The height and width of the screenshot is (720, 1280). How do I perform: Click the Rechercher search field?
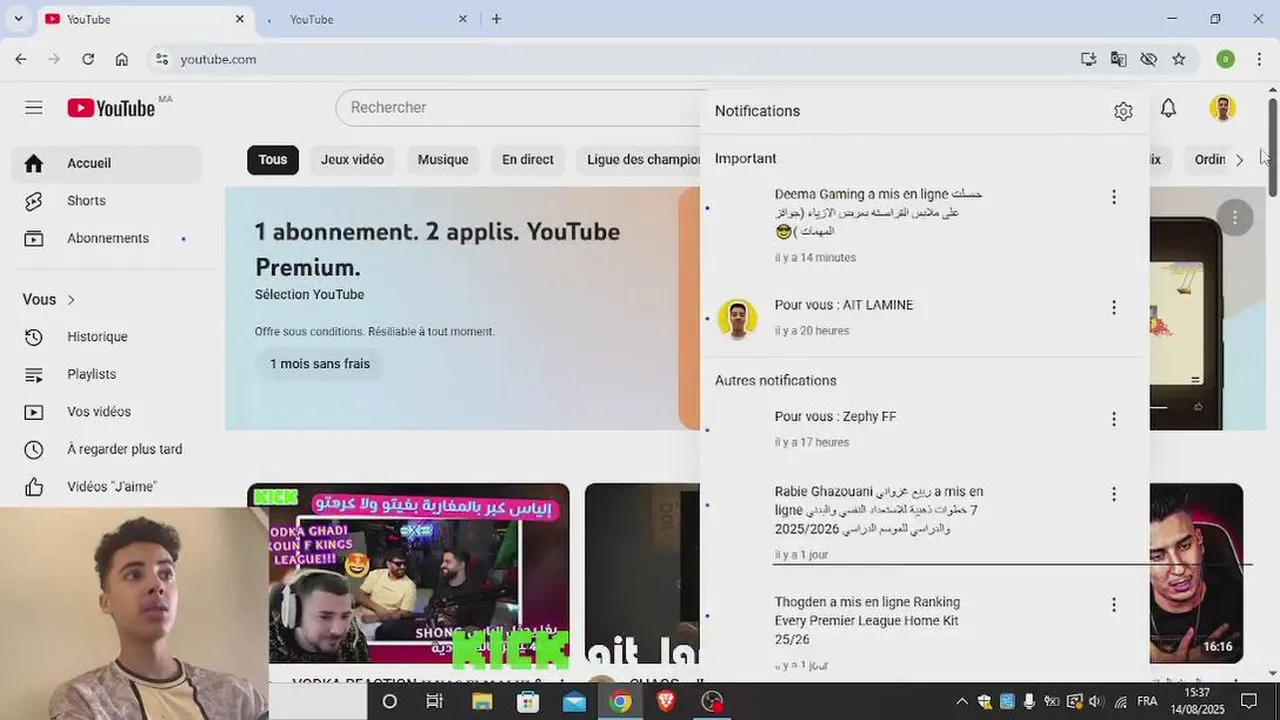click(x=520, y=108)
